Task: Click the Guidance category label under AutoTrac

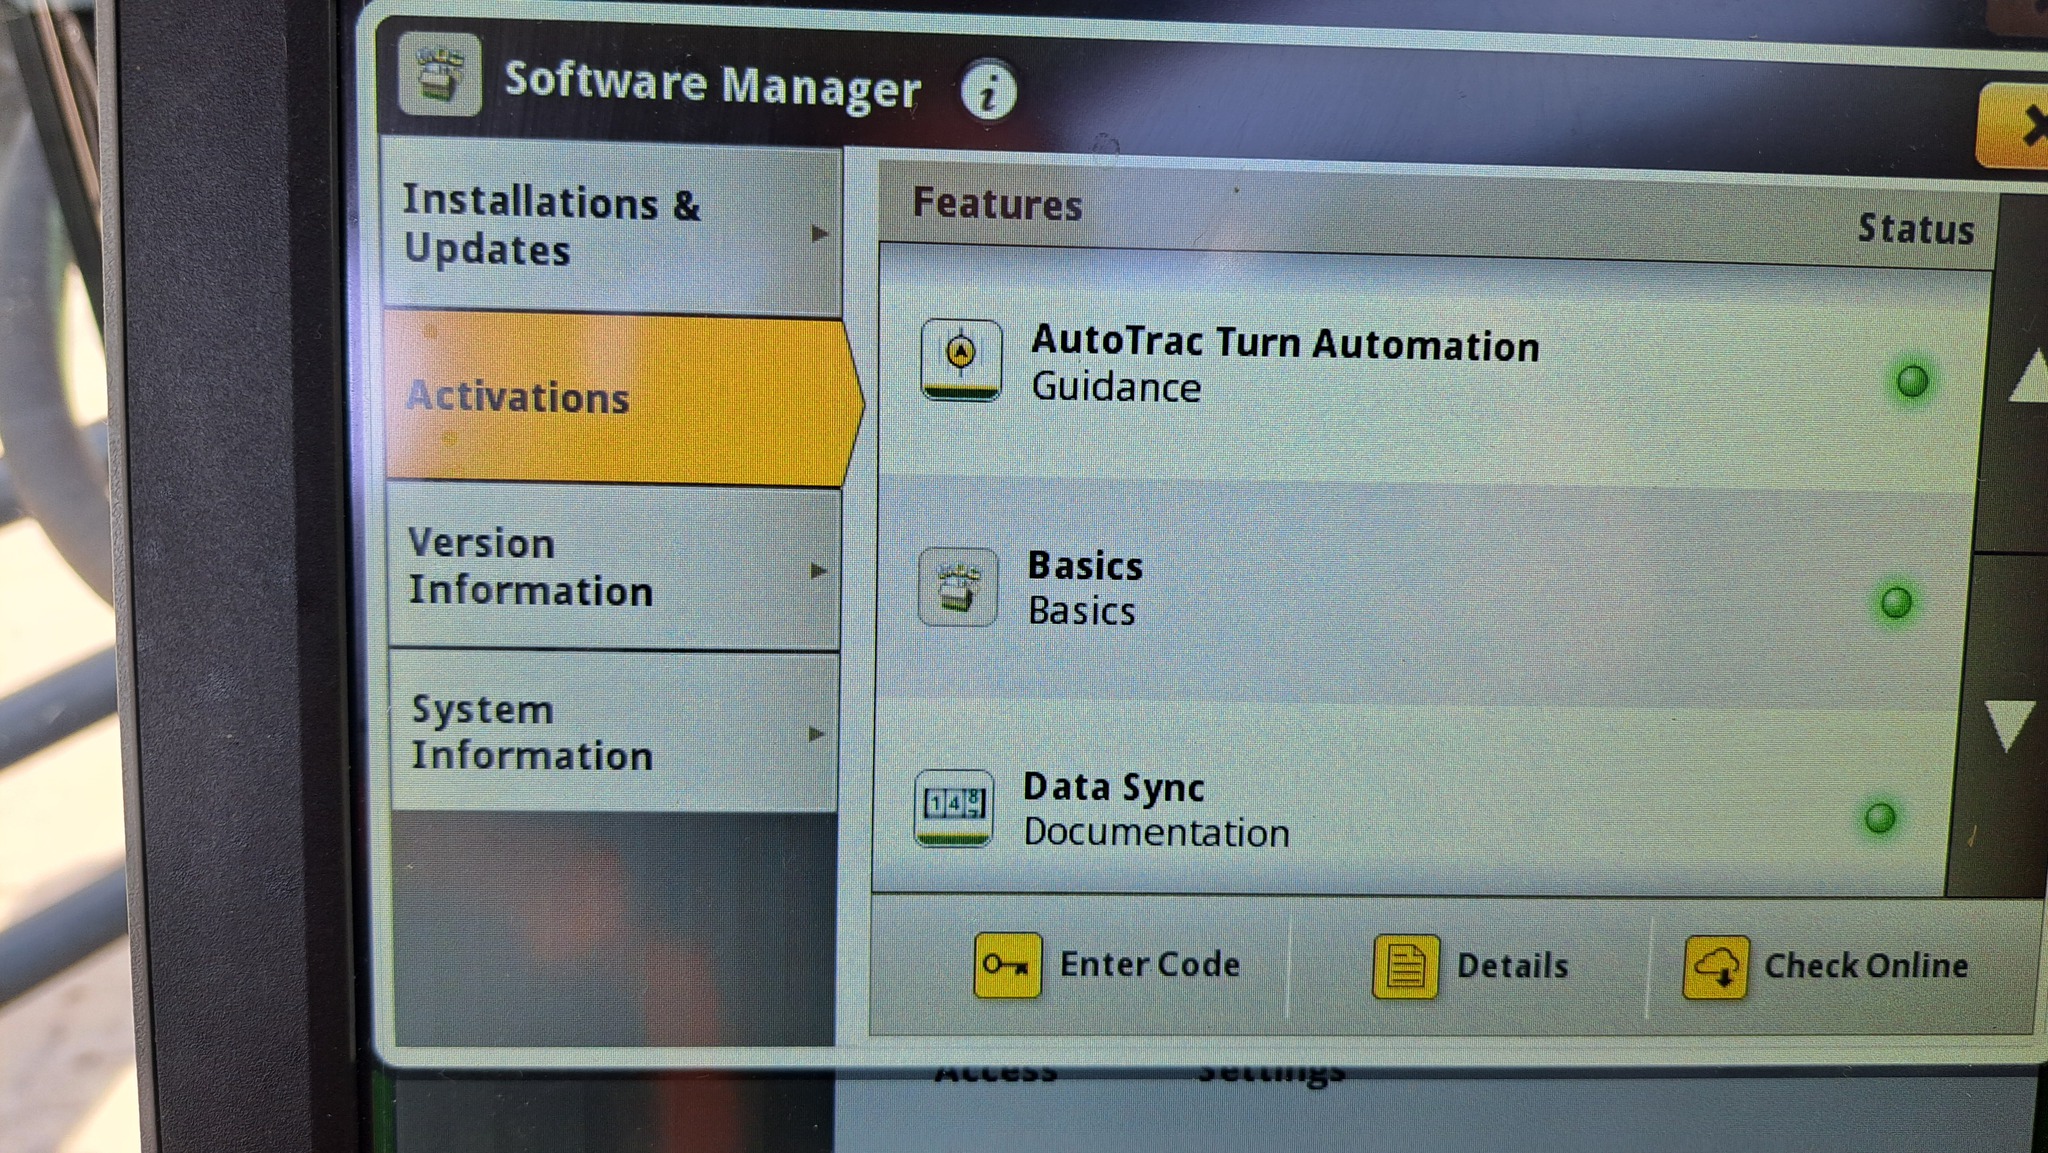Action: click(x=1116, y=387)
